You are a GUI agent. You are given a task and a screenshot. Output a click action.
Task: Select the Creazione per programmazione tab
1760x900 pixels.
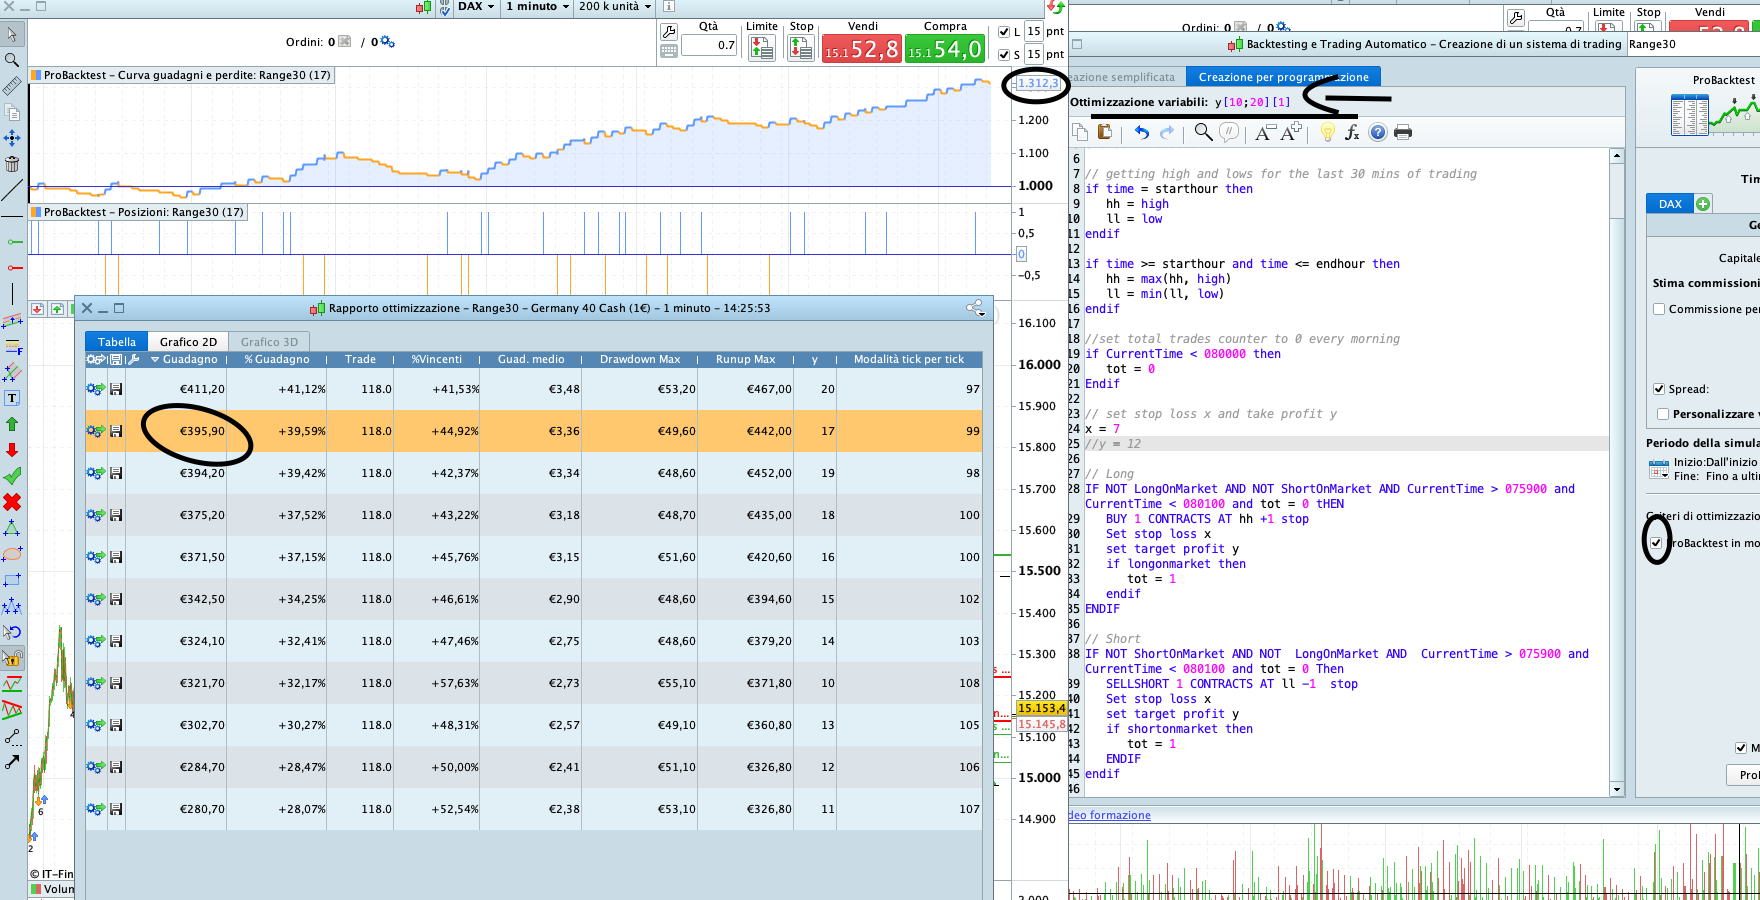[x=1283, y=77]
